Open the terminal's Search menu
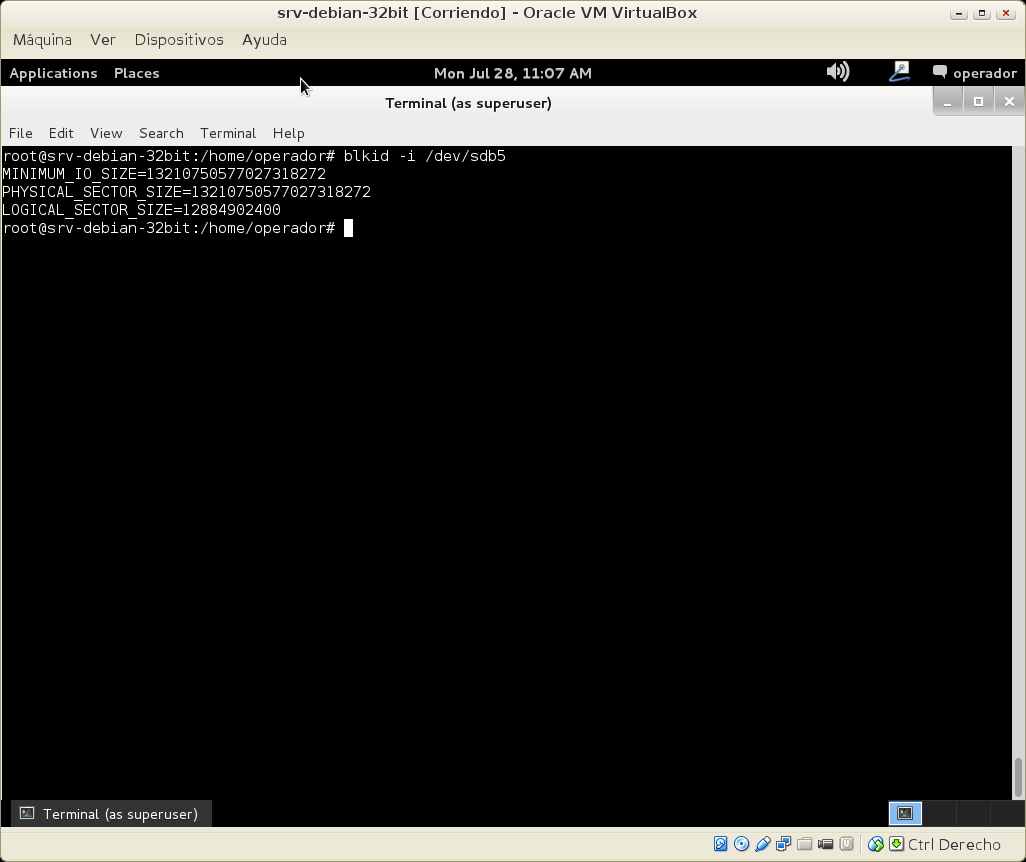Image resolution: width=1026 pixels, height=862 pixels. 161,133
